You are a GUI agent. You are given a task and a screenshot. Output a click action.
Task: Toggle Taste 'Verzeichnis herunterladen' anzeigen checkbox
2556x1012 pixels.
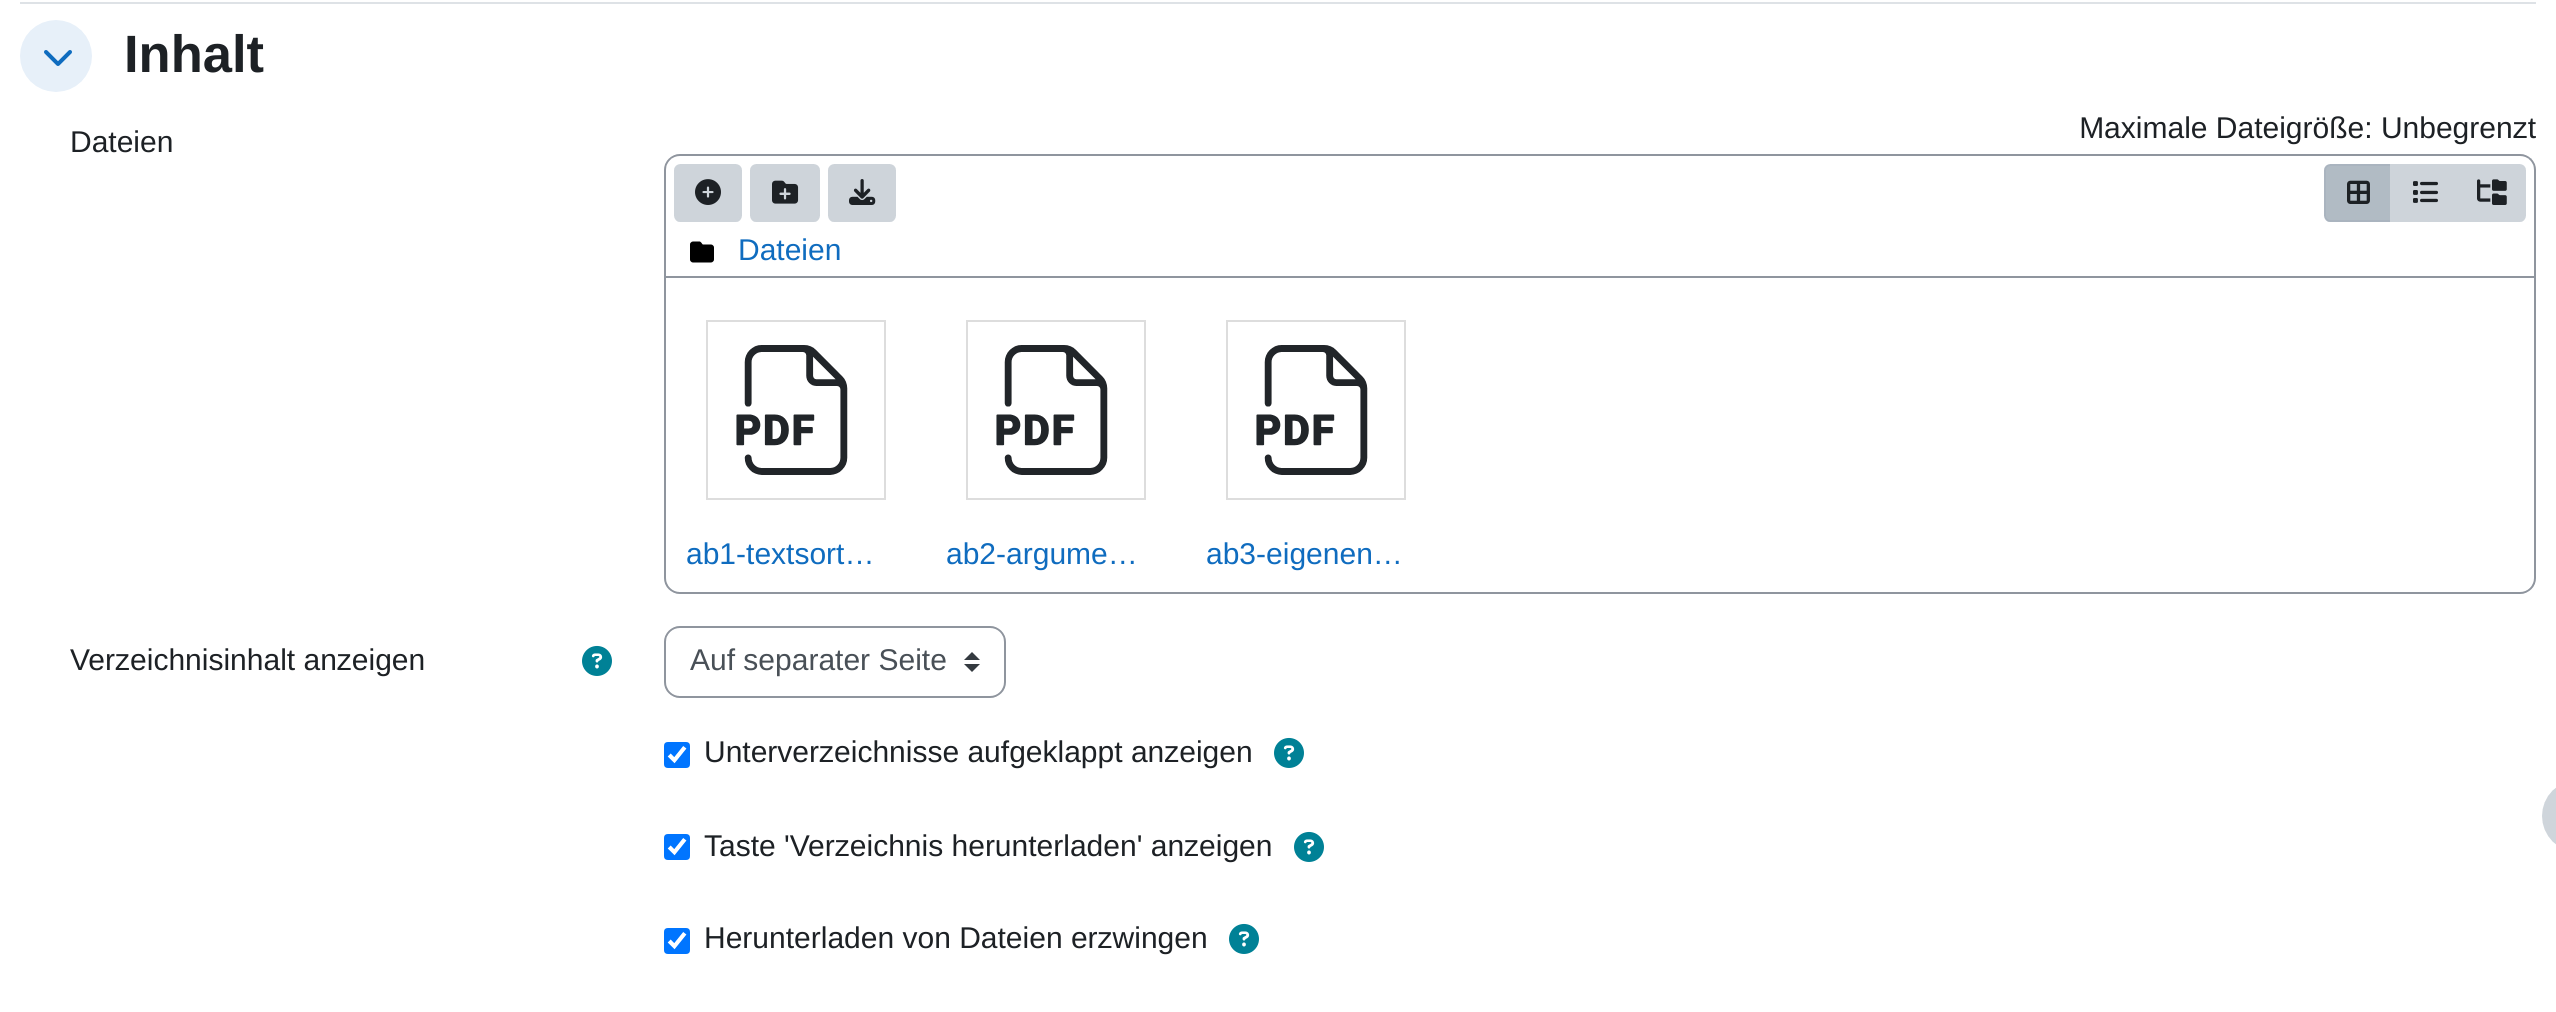coord(677,847)
